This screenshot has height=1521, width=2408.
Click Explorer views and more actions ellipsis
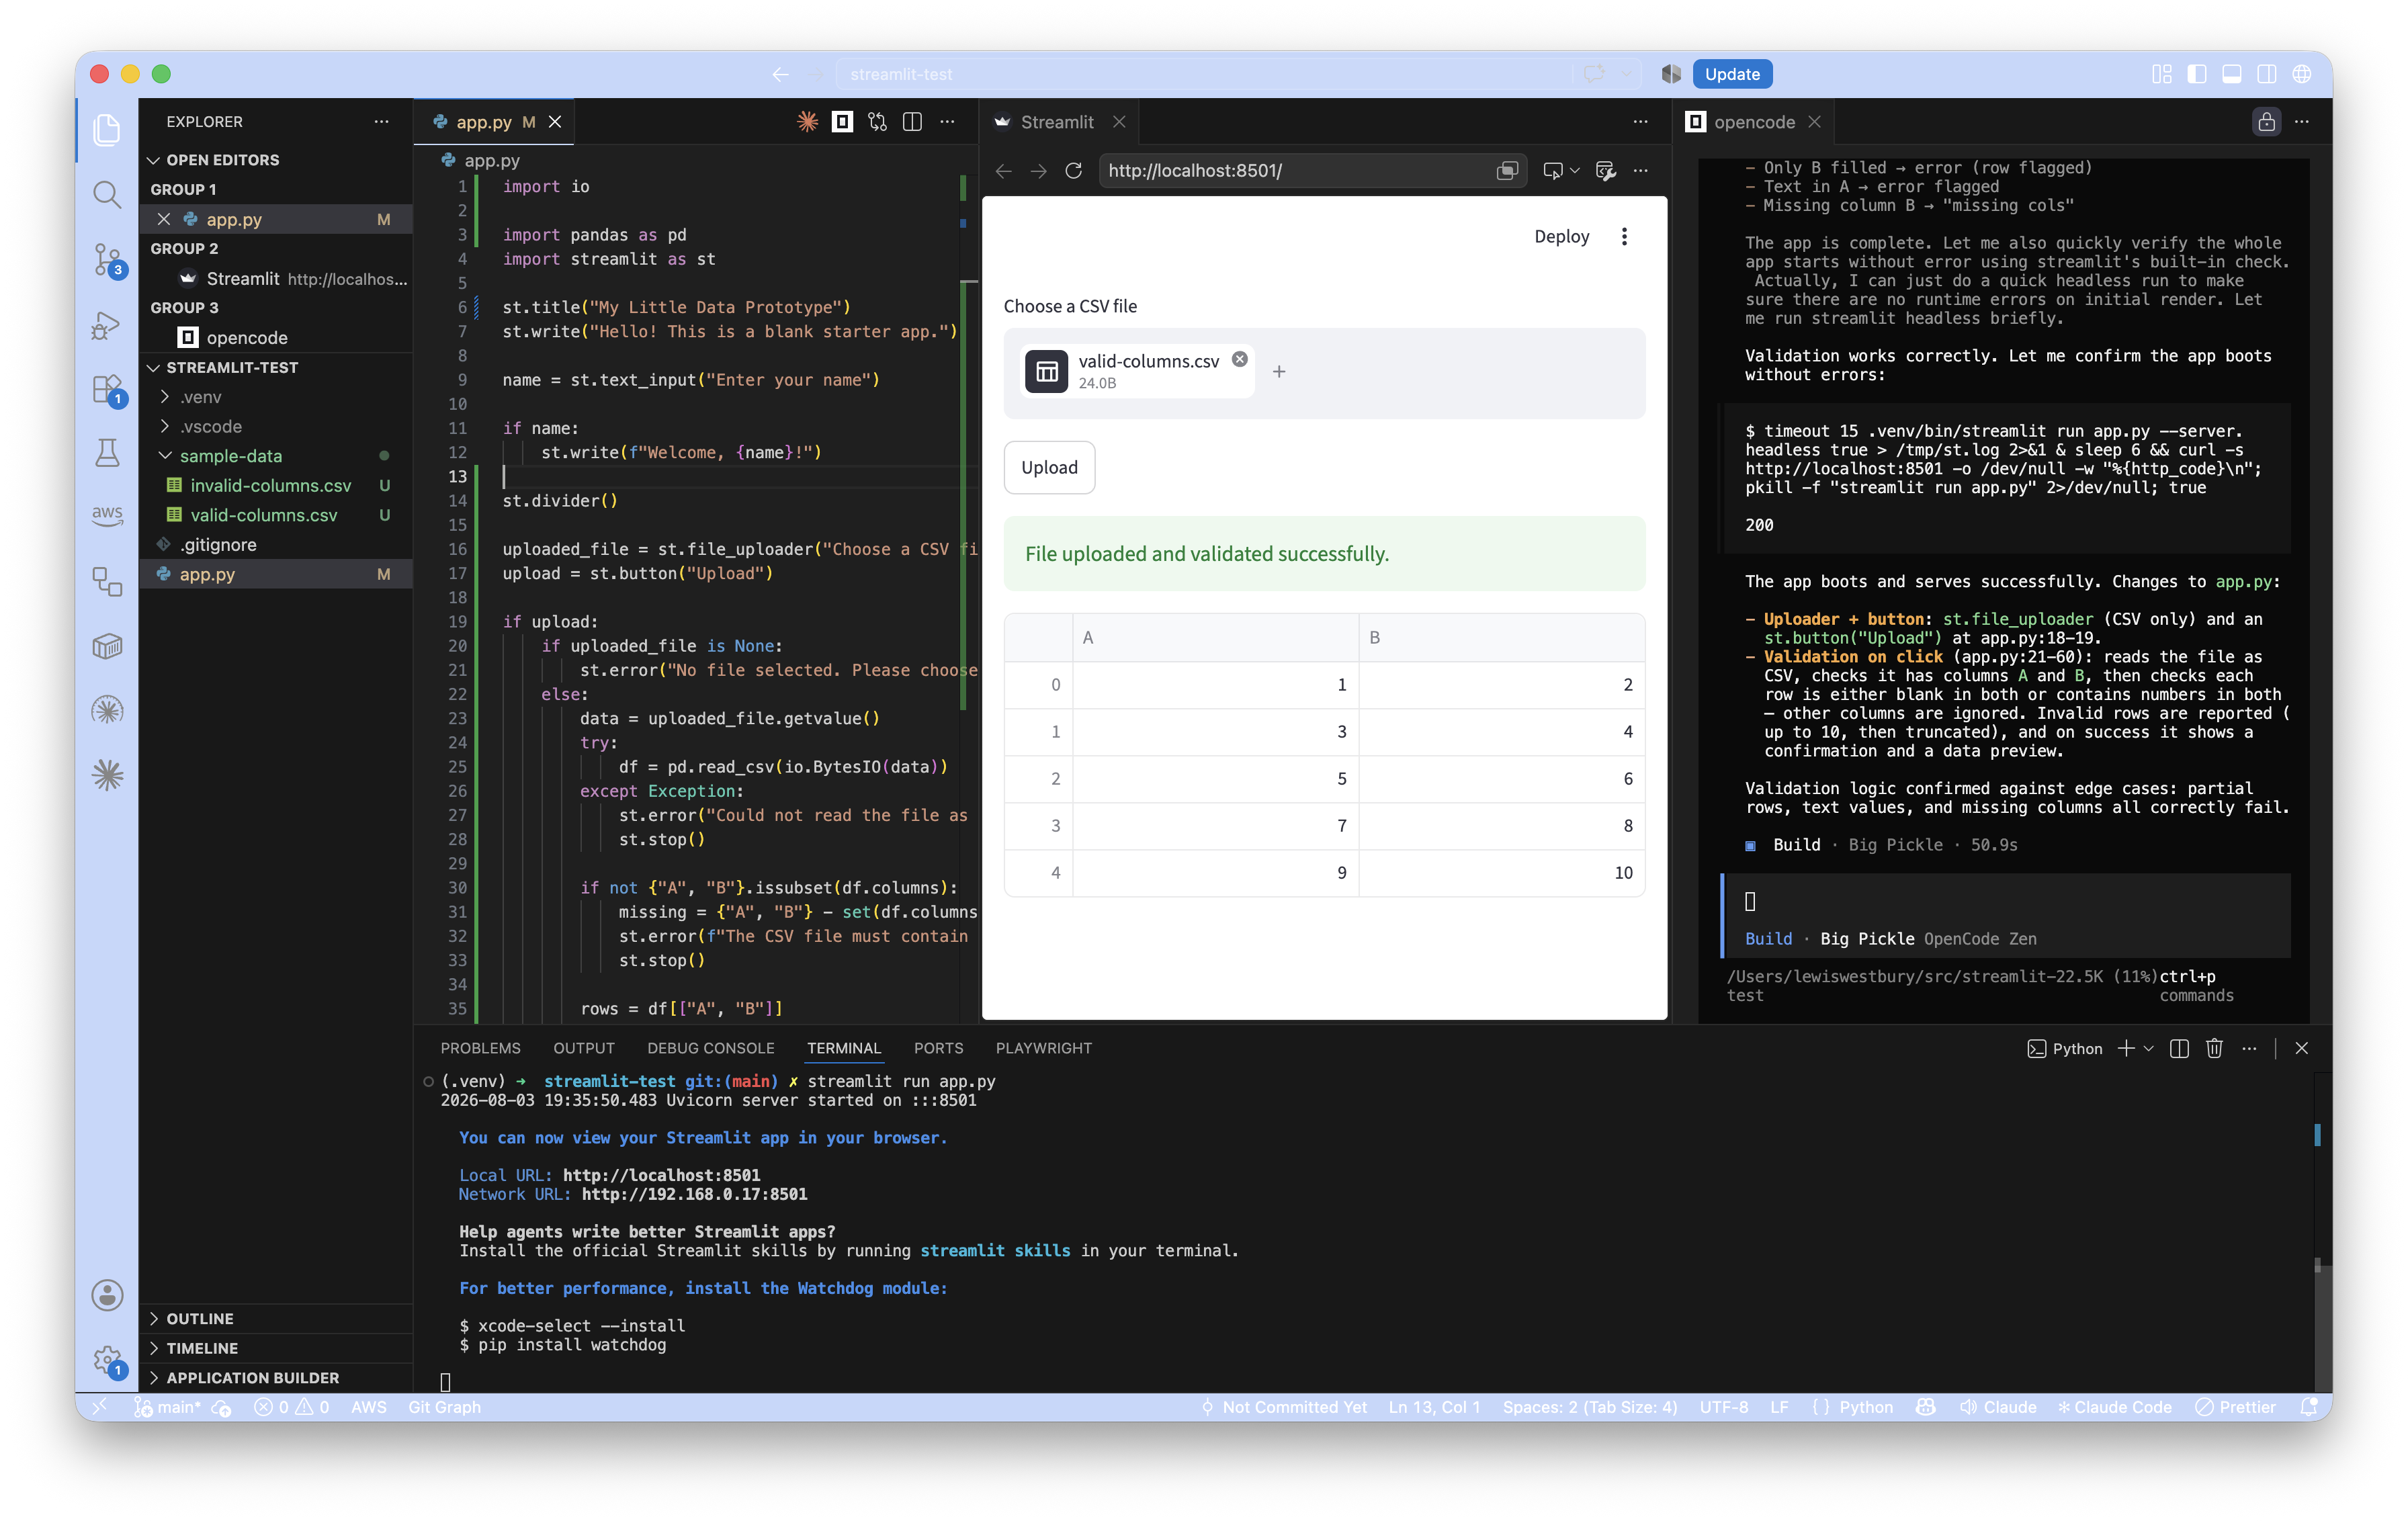[x=381, y=122]
